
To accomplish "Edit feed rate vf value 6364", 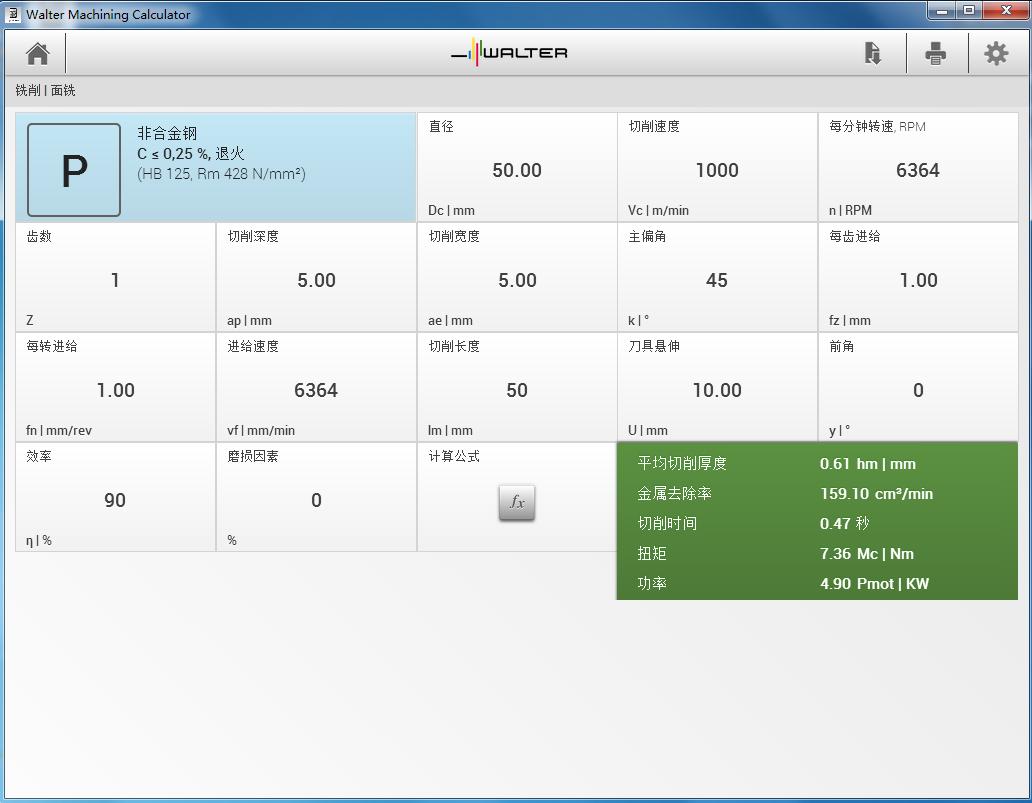I will (x=316, y=390).
